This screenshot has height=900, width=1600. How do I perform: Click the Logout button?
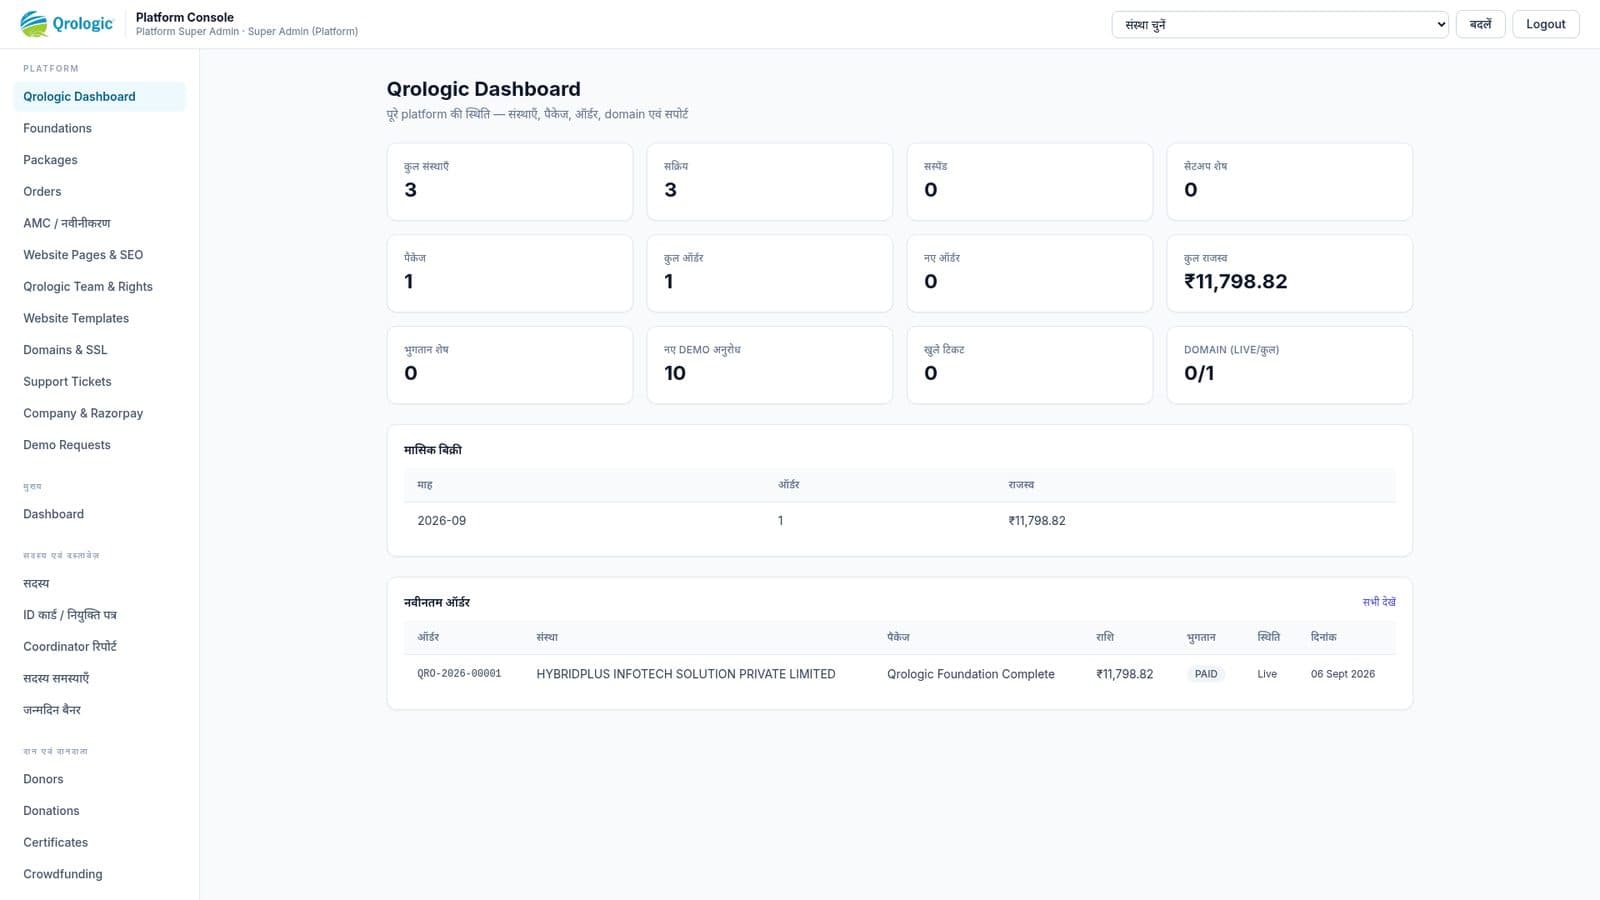click(x=1545, y=24)
